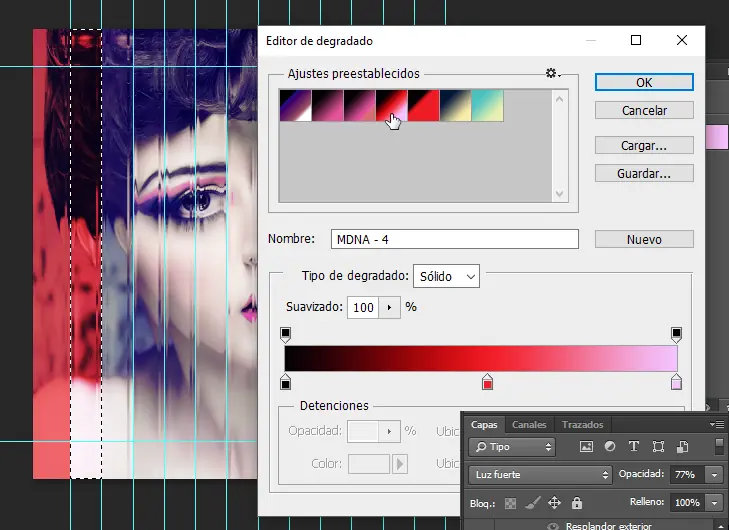Expand the Luz fuerte blend mode dropdown

(x=540, y=474)
